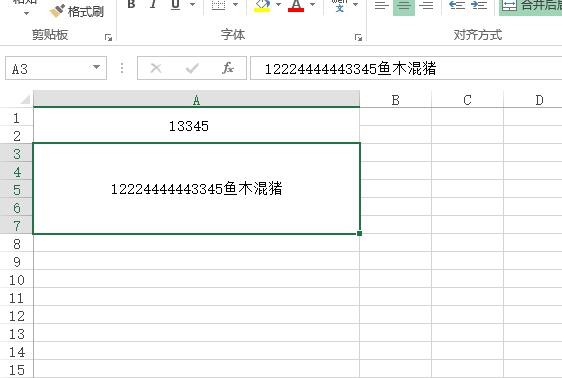Toggle bold formatting
This screenshot has height=378, width=562.
(131, 5)
